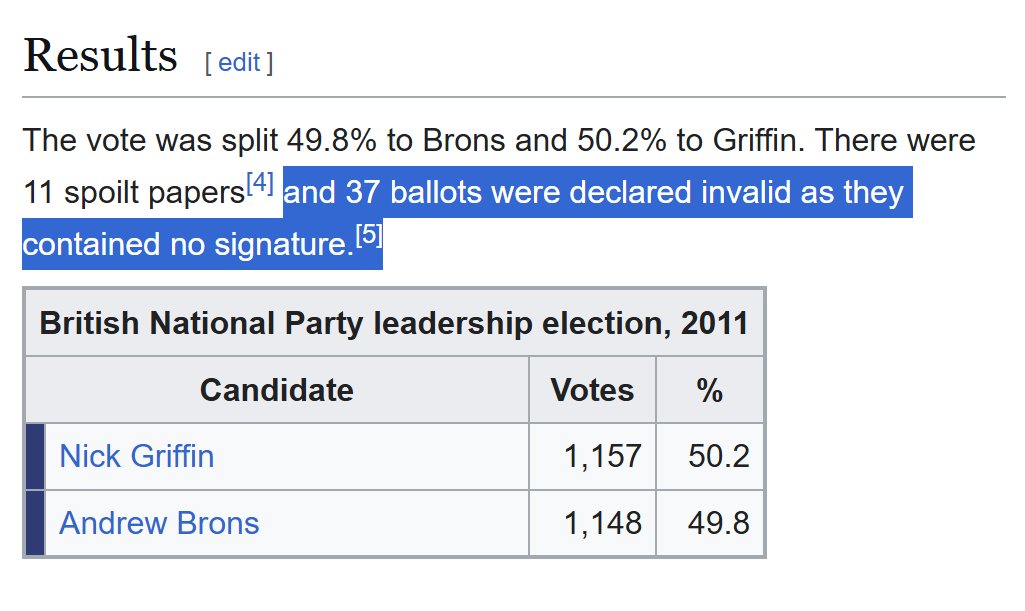Click the 49.8 percentage cell
The height and width of the screenshot is (611, 1025).
pos(718,523)
